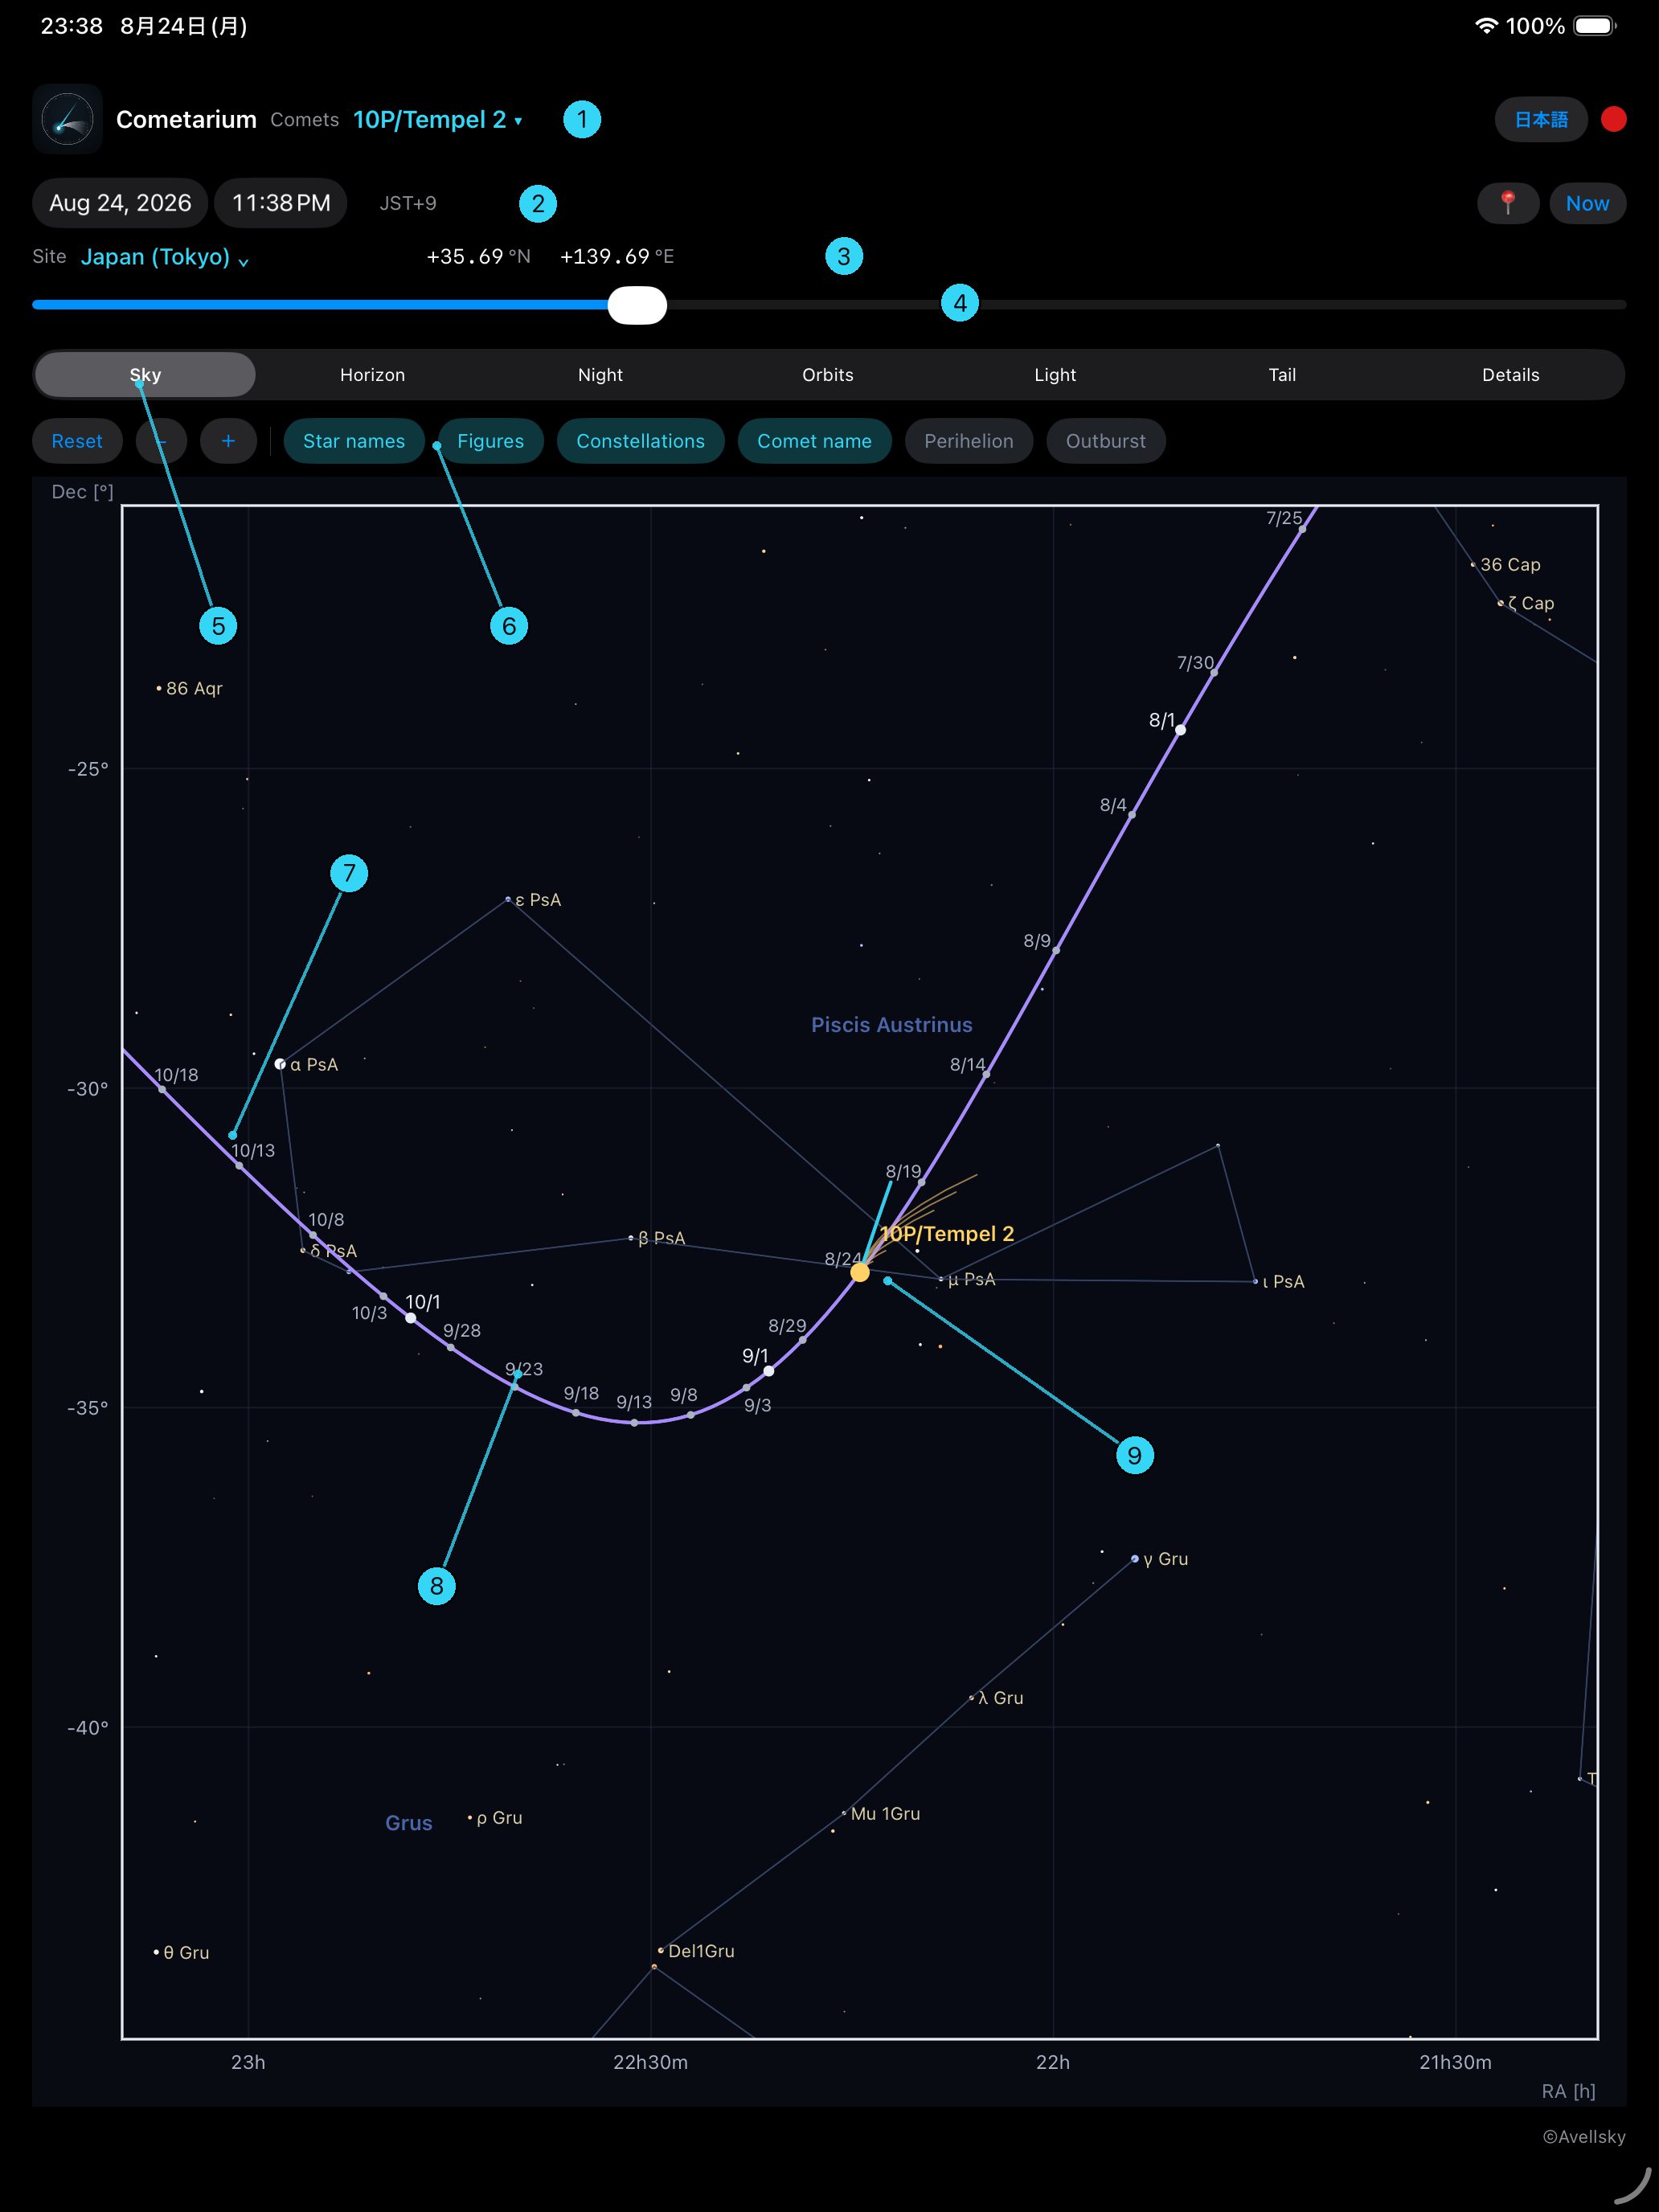Tap the location pin icon button
The height and width of the screenshot is (2212, 1659).
click(1507, 203)
